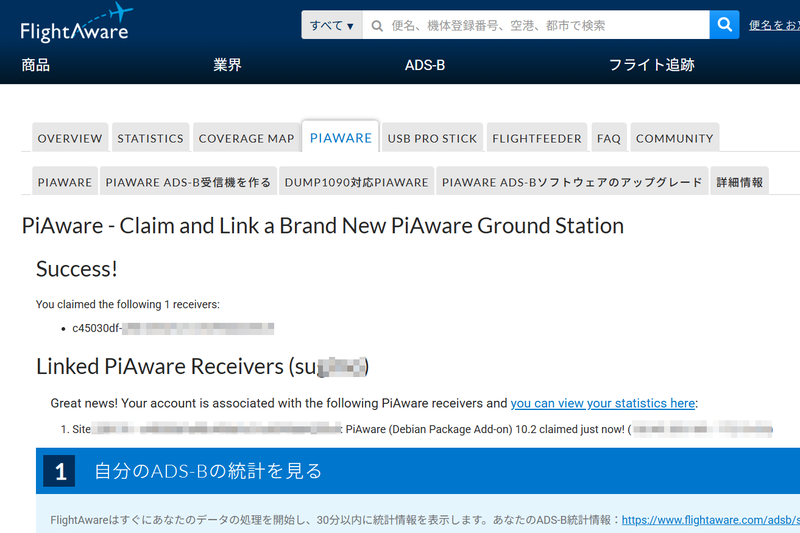The image size is (800, 533).
Task: Open the ADS-B menu
Action: [x=424, y=65]
